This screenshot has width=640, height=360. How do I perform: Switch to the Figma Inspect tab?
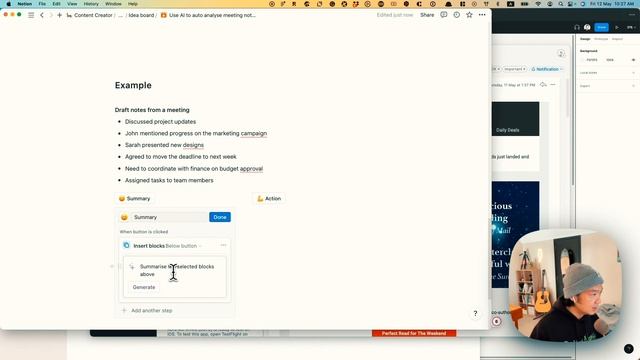(x=617, y=39)
